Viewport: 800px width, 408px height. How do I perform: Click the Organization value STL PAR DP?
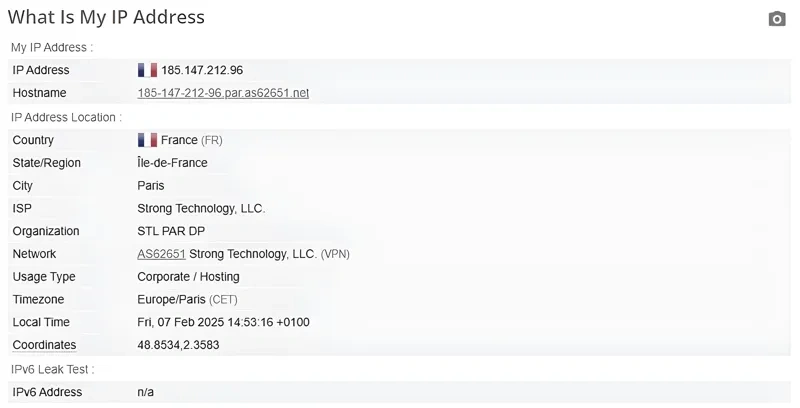tap(171, 231)
